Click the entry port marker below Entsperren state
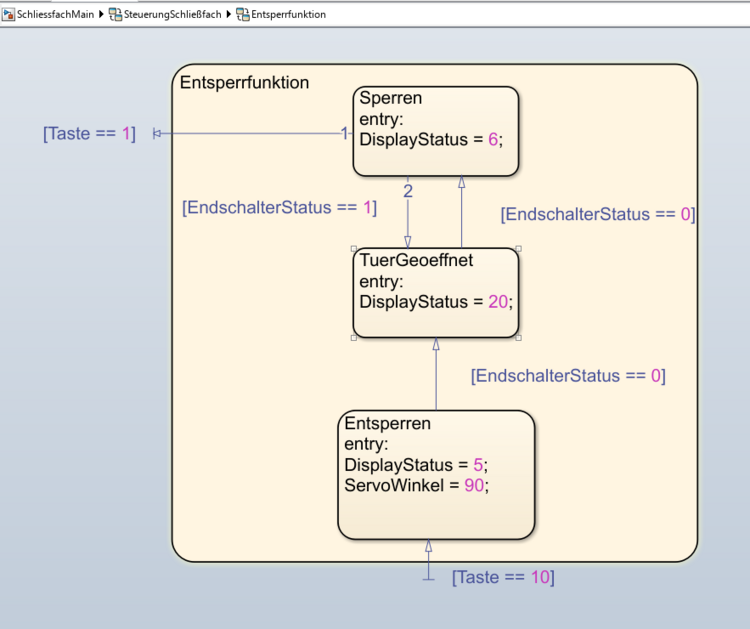The image size is (750, 629). (x=428, y=577)
